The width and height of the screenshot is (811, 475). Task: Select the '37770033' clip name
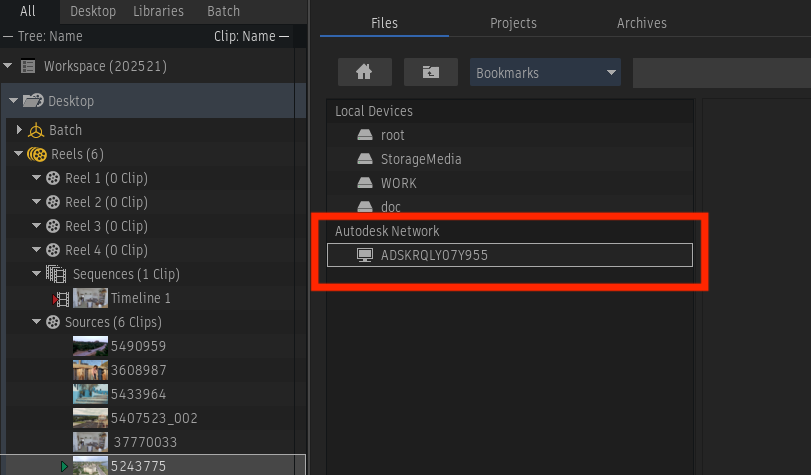(x=145, y=442)
